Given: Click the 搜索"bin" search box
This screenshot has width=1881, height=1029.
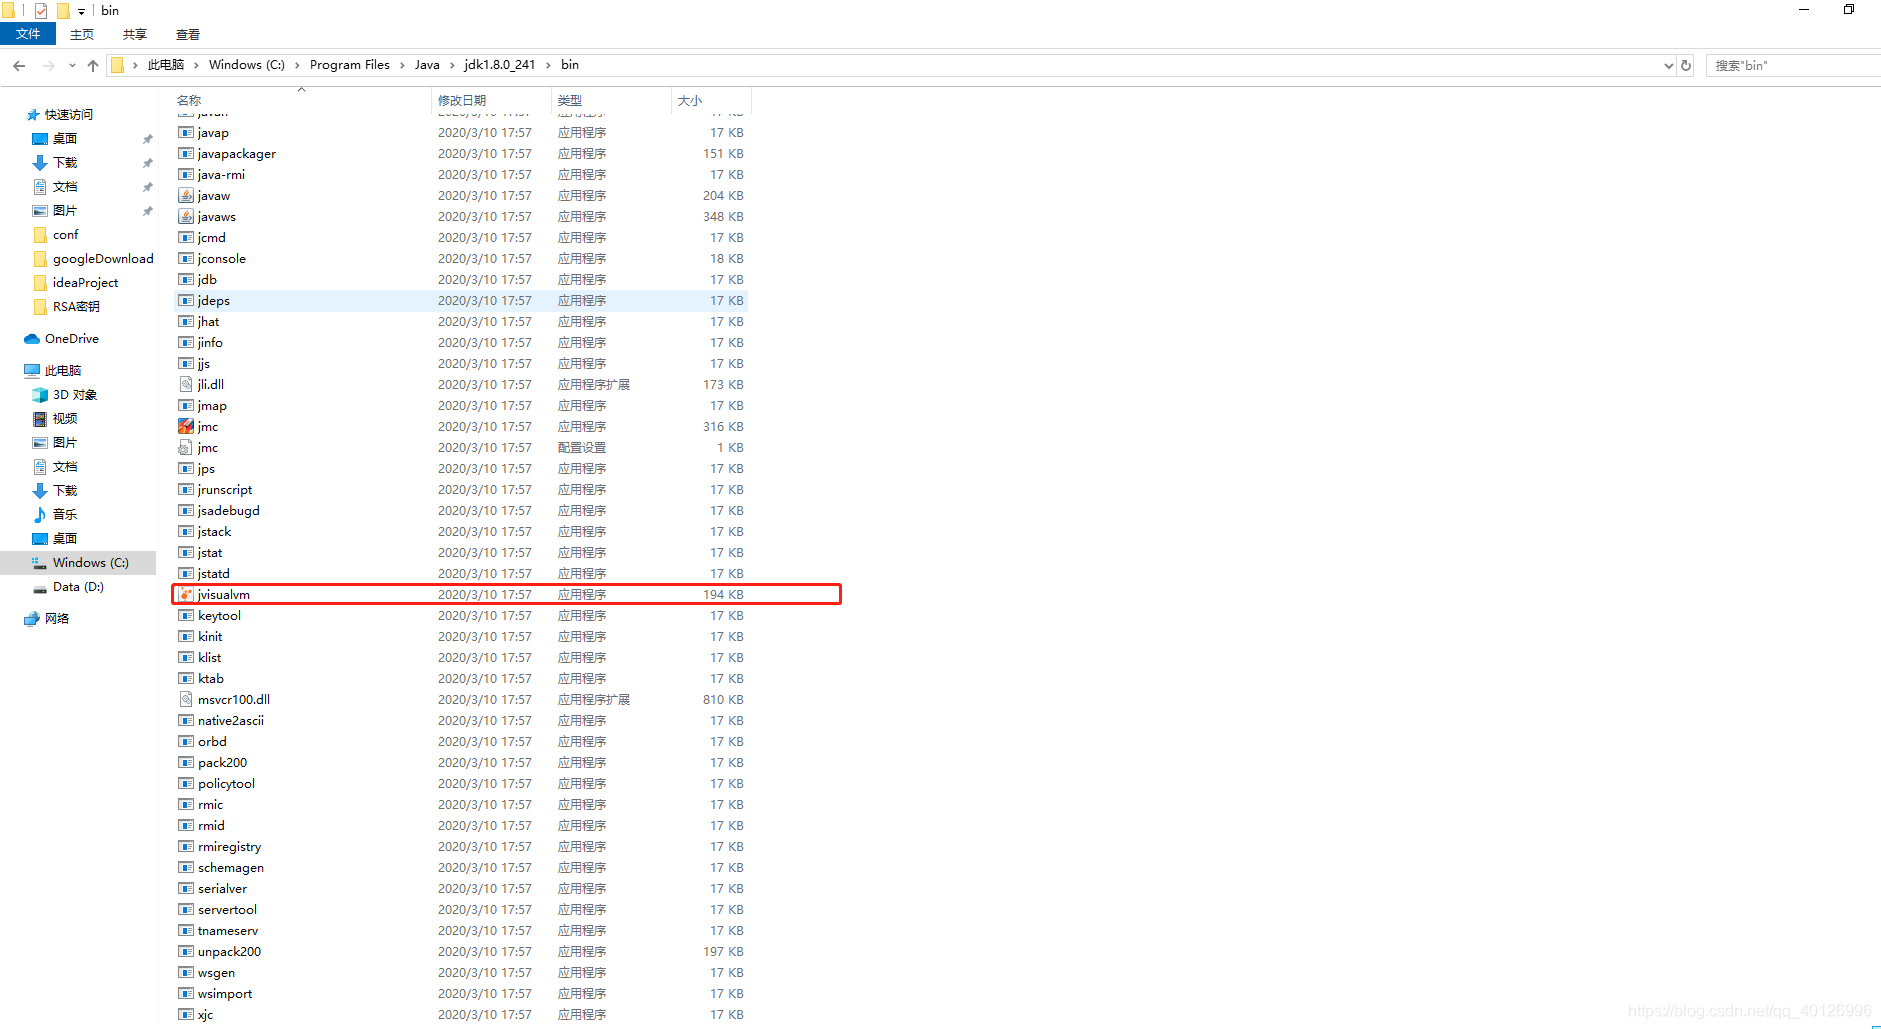Looking at the screenshot, I should (1792, 65).
